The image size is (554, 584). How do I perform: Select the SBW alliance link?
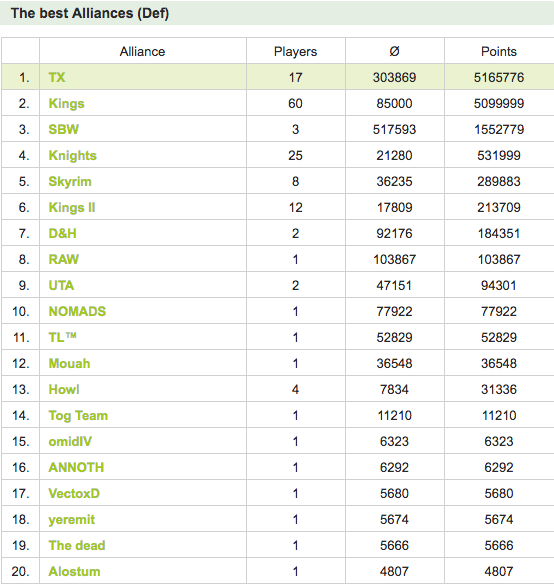[63, 129]
